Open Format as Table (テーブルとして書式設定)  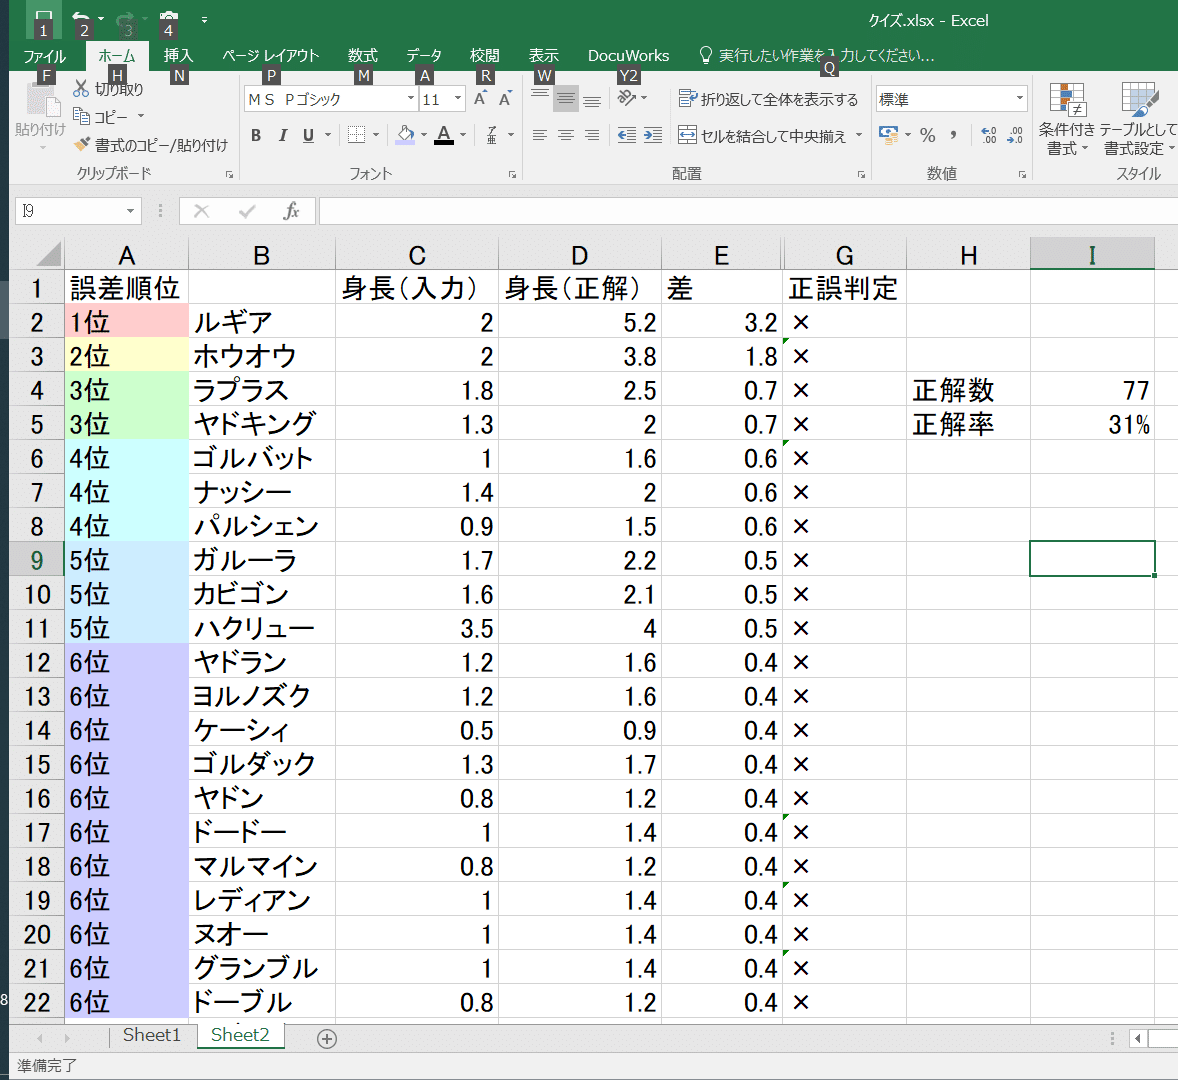click(1138, 119)
